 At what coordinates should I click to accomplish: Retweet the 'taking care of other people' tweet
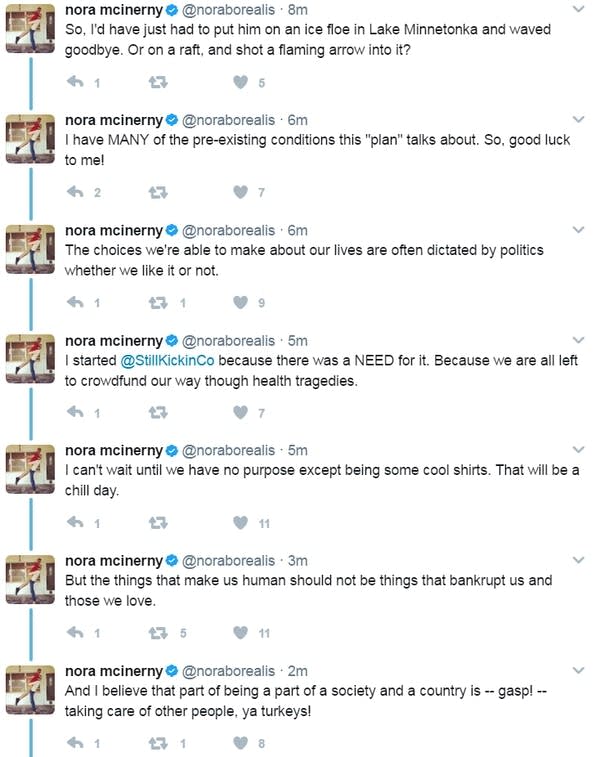tap(158, 743)
